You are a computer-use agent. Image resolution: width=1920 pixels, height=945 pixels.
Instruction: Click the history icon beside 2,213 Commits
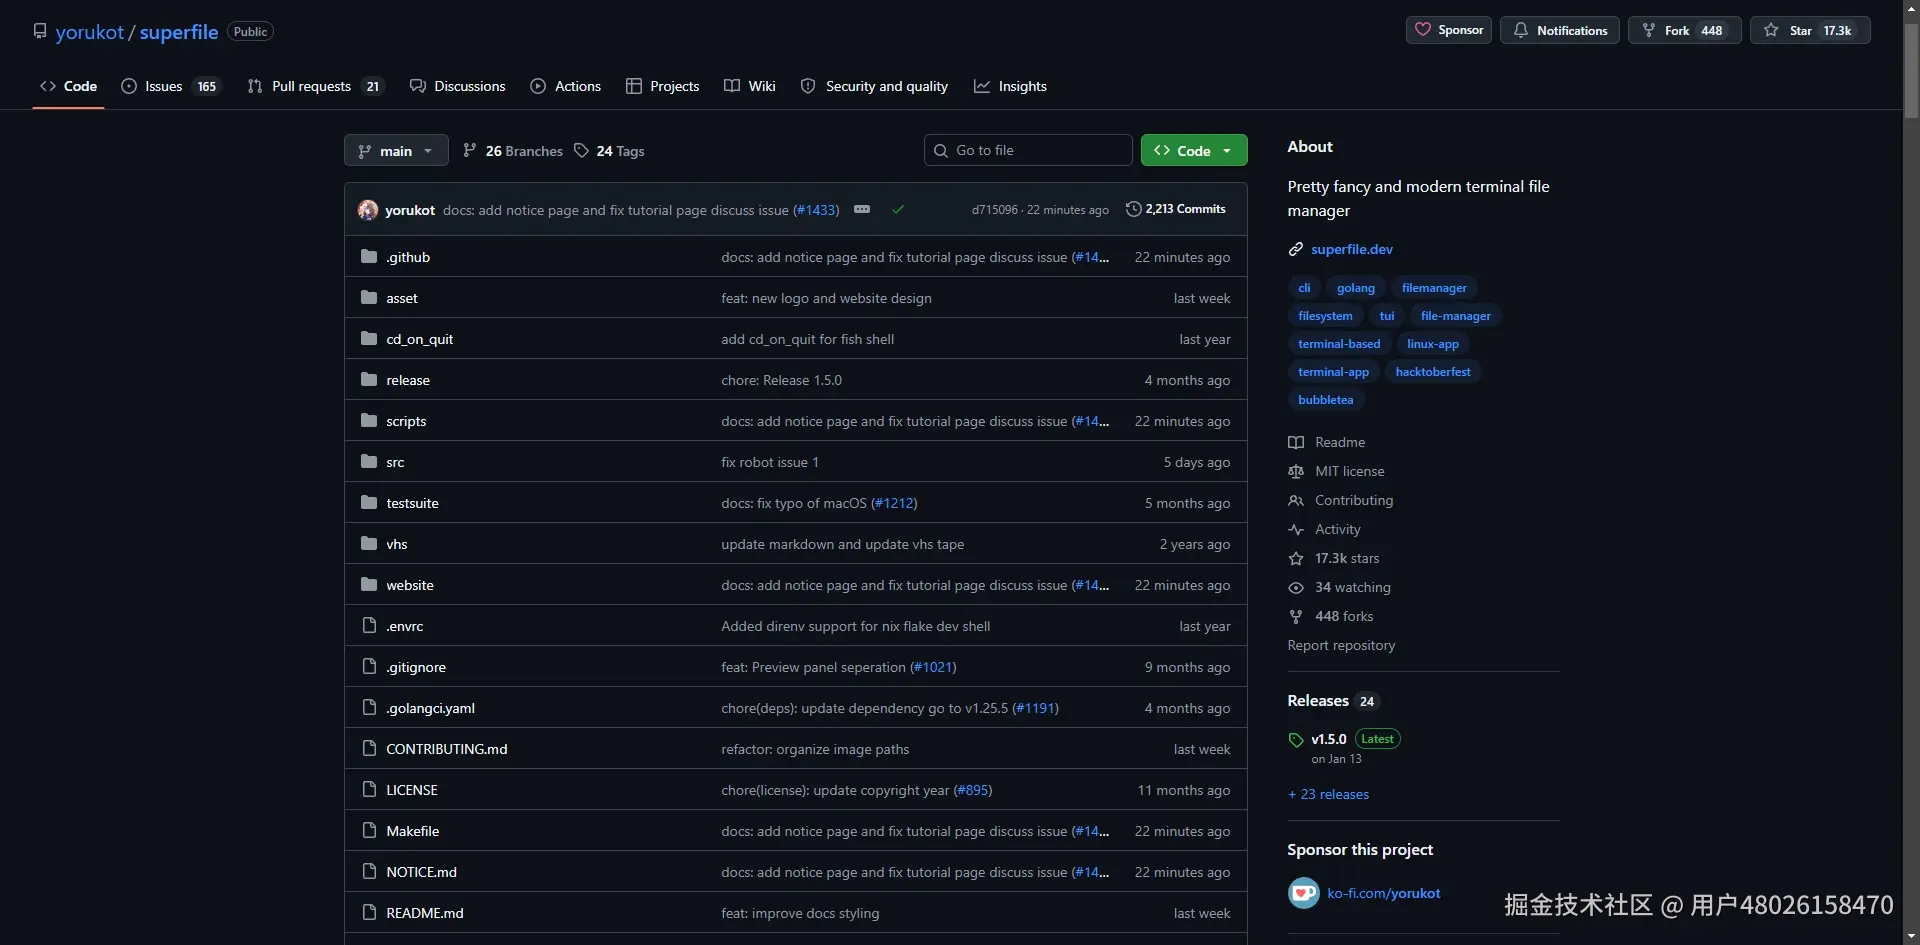[x=1133, y=209]
